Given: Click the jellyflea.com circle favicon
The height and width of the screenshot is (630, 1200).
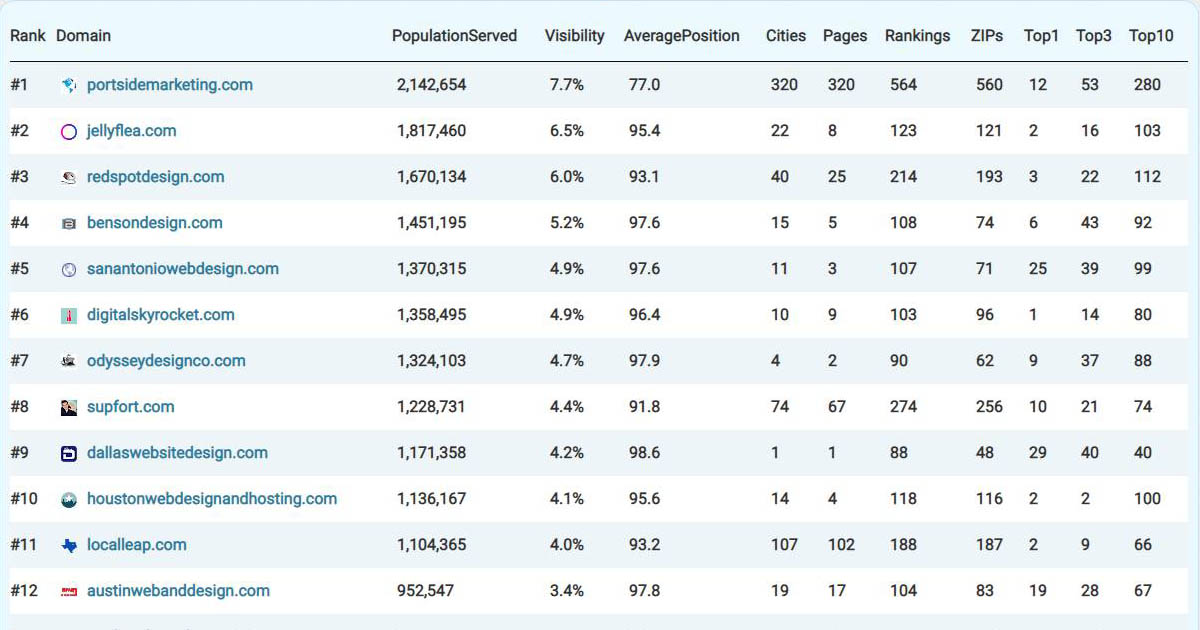Looking at the screenshot, I should point(69,132).
